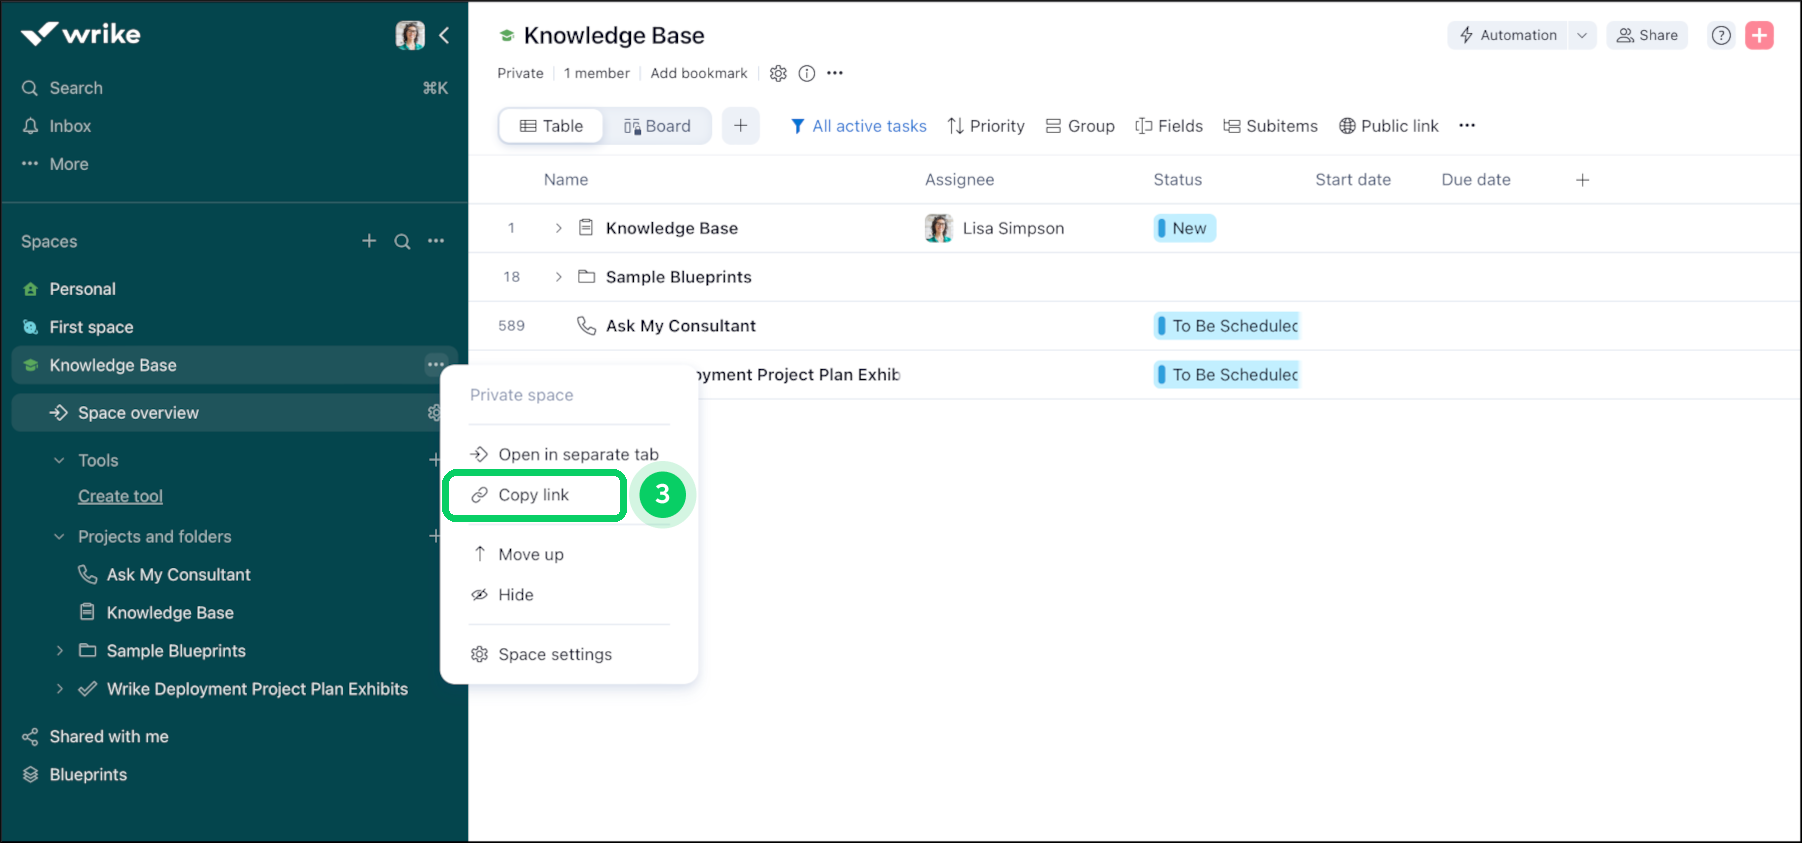Screen dimensions: 1802x843
Task: Click the New status badge
Action: pyautogui.click(x=1185, y=228)
